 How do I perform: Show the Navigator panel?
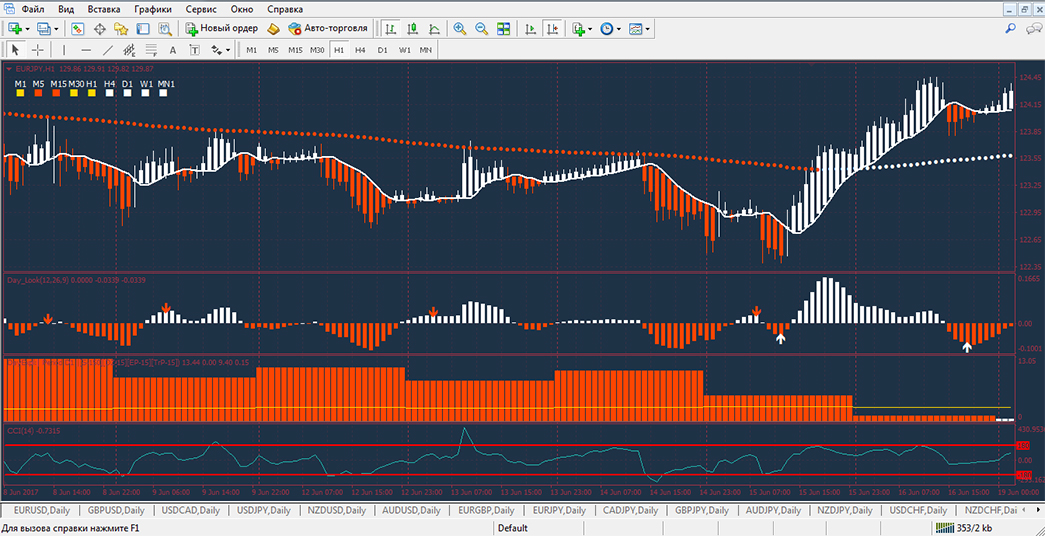(121, 29)
